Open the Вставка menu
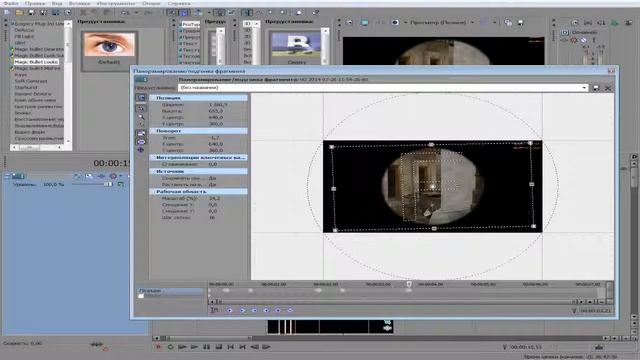The width and height of the screenshot is (640, 360). [79, 3]
